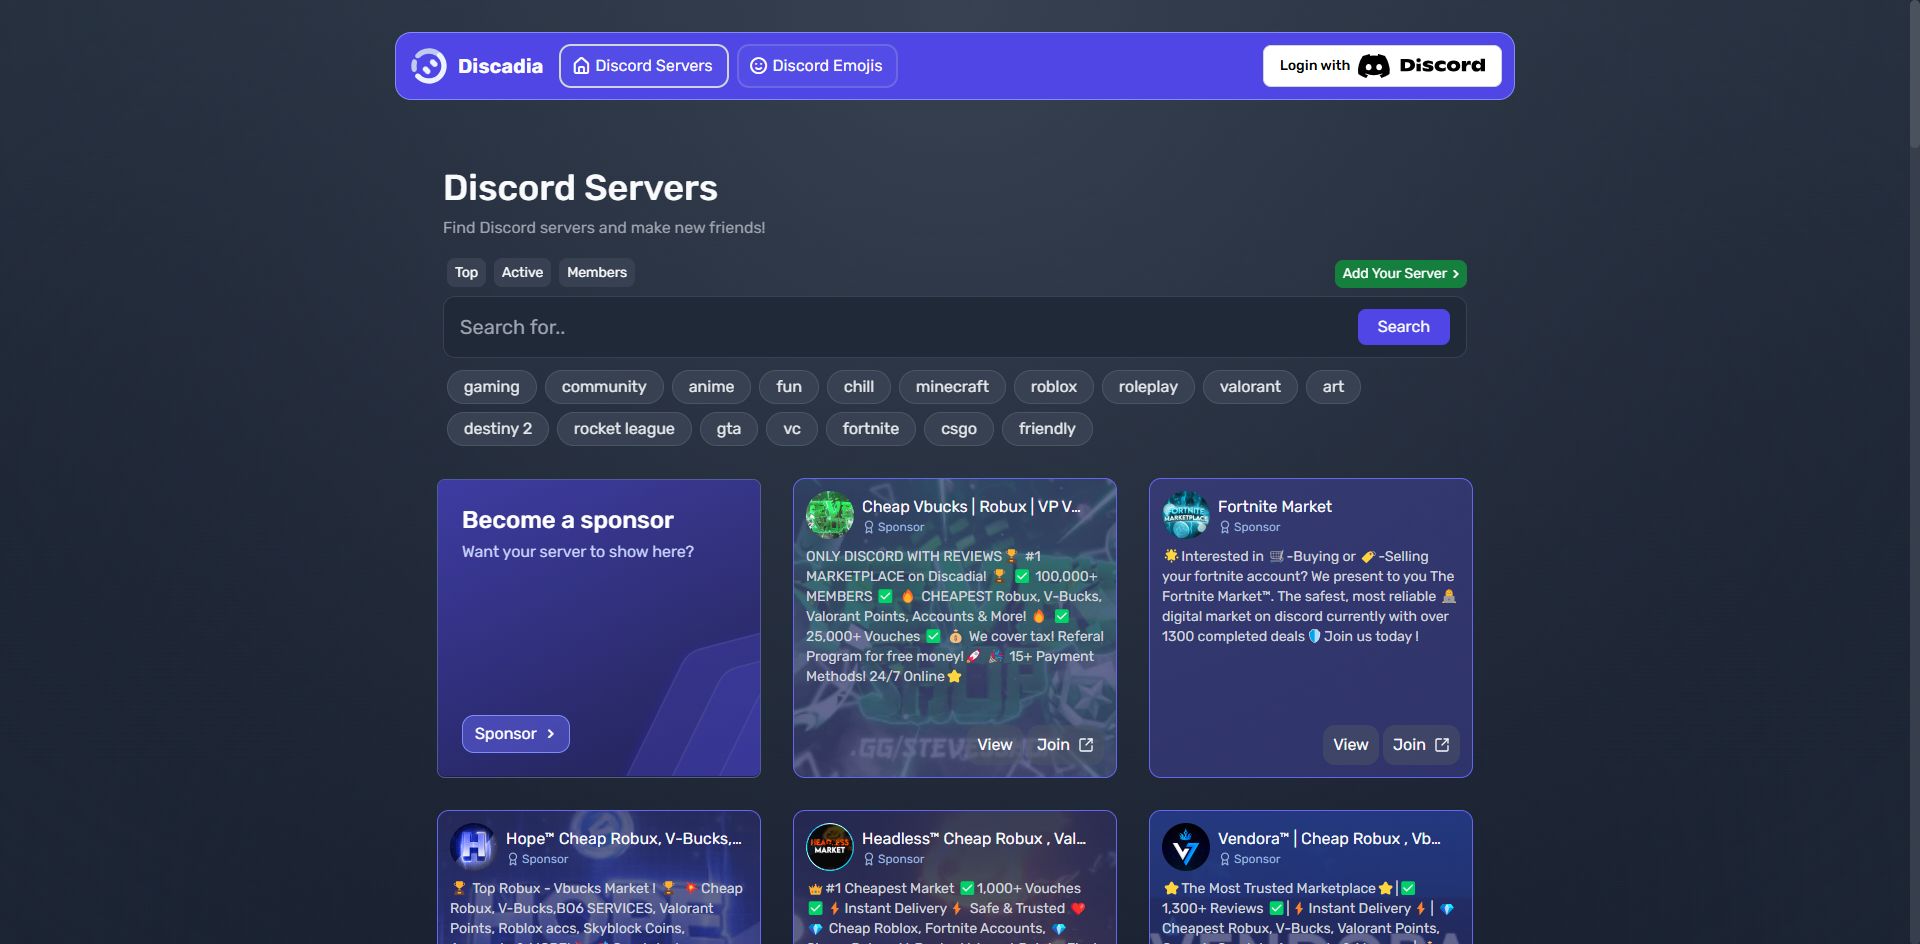Click the smiley icon next to Discord Emojis
1920x944 pixels.
click(x=758, y=66)
